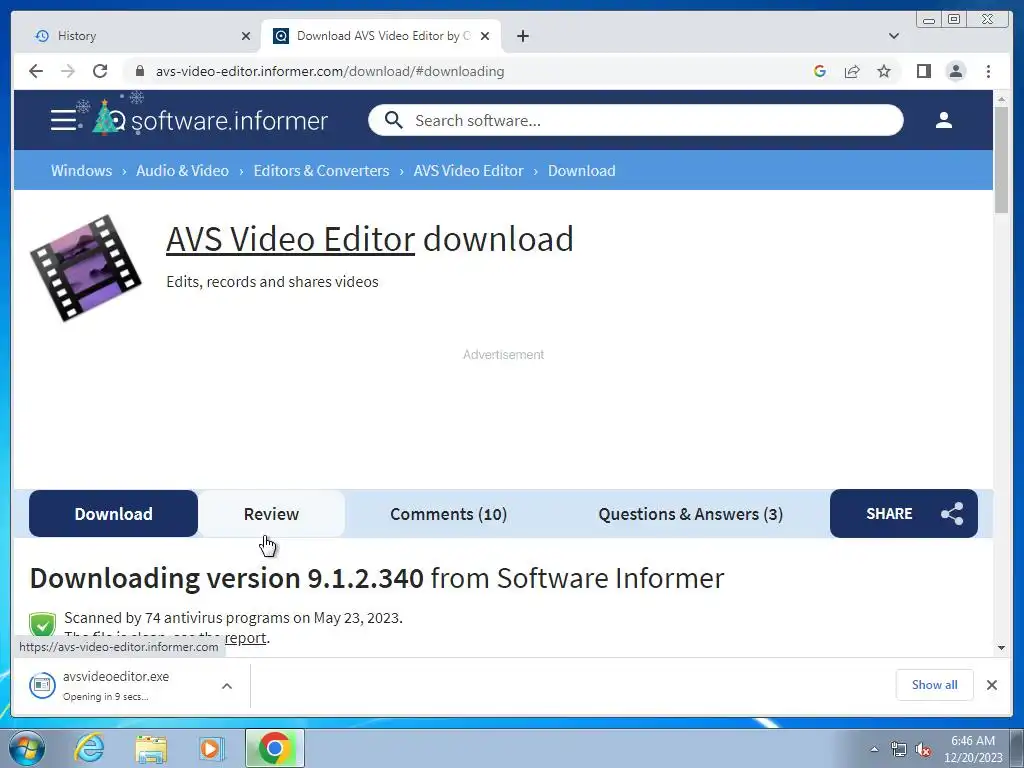
Task: Open Windows Media Player from taskbar
Action: click(211, 748)
